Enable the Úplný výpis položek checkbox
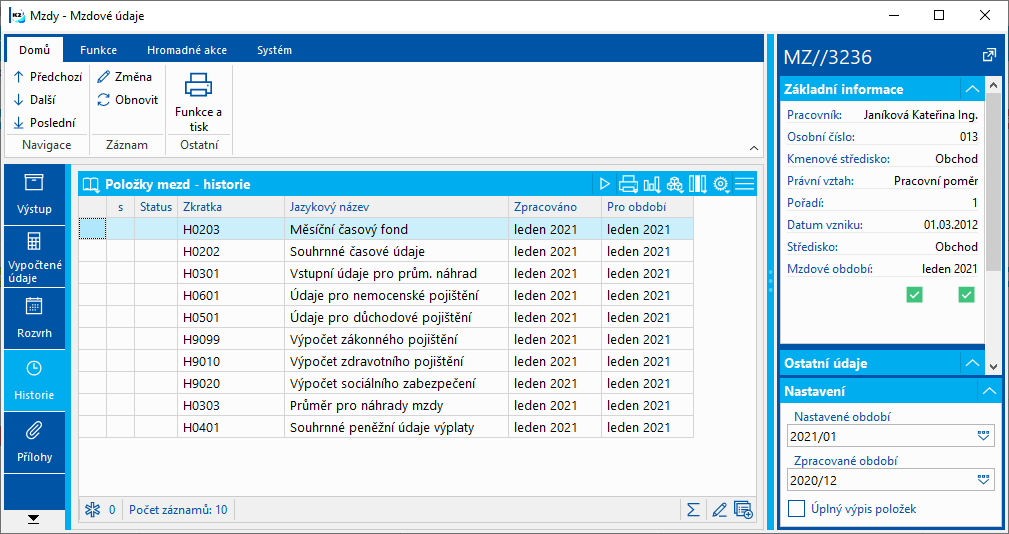 click(x=797, y=509)
